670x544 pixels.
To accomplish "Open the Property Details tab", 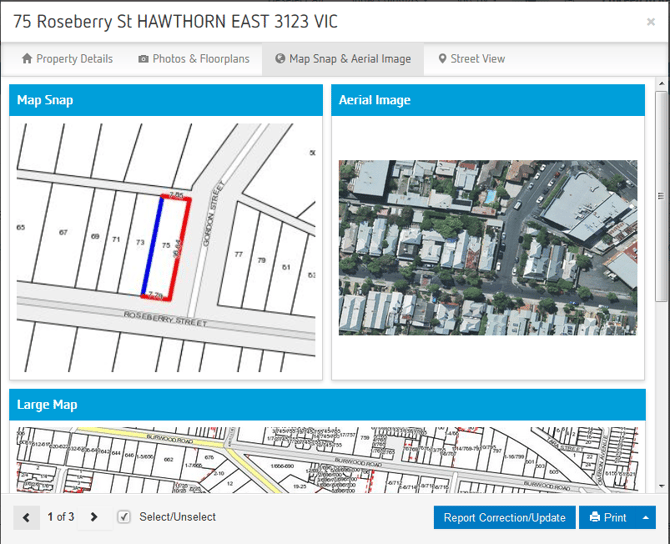I will pos(67,59).
